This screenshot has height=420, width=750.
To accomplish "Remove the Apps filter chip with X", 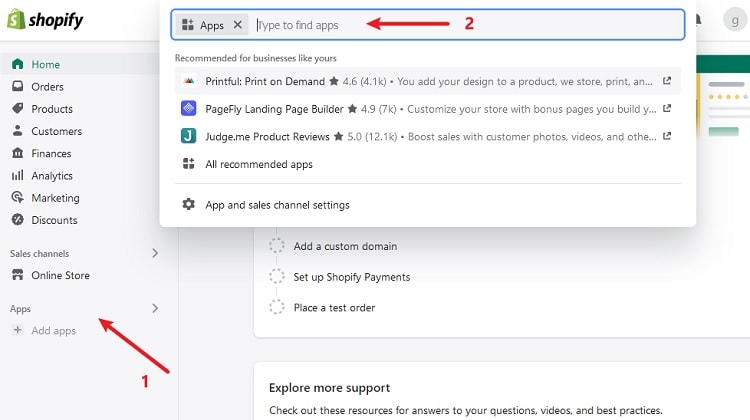I will pyautogui.click(x=238, y=24).
